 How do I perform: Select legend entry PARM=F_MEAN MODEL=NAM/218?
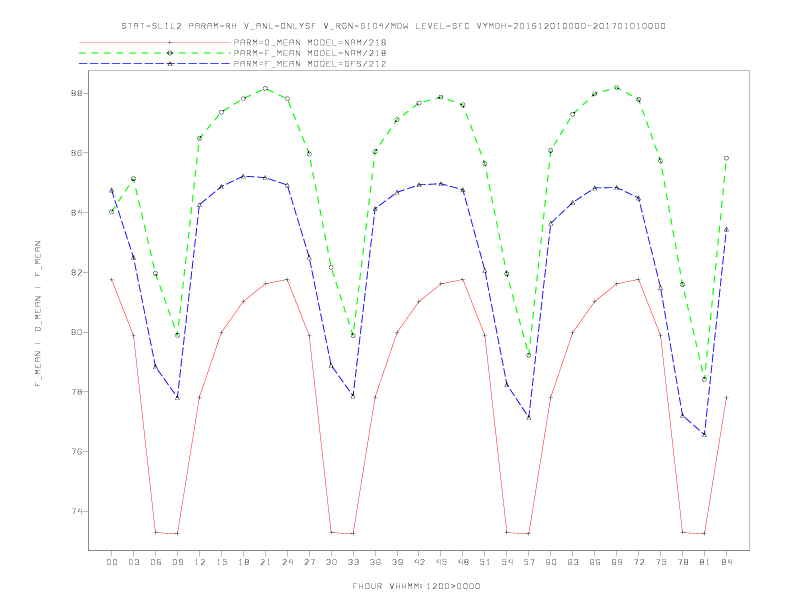point(310,53)
